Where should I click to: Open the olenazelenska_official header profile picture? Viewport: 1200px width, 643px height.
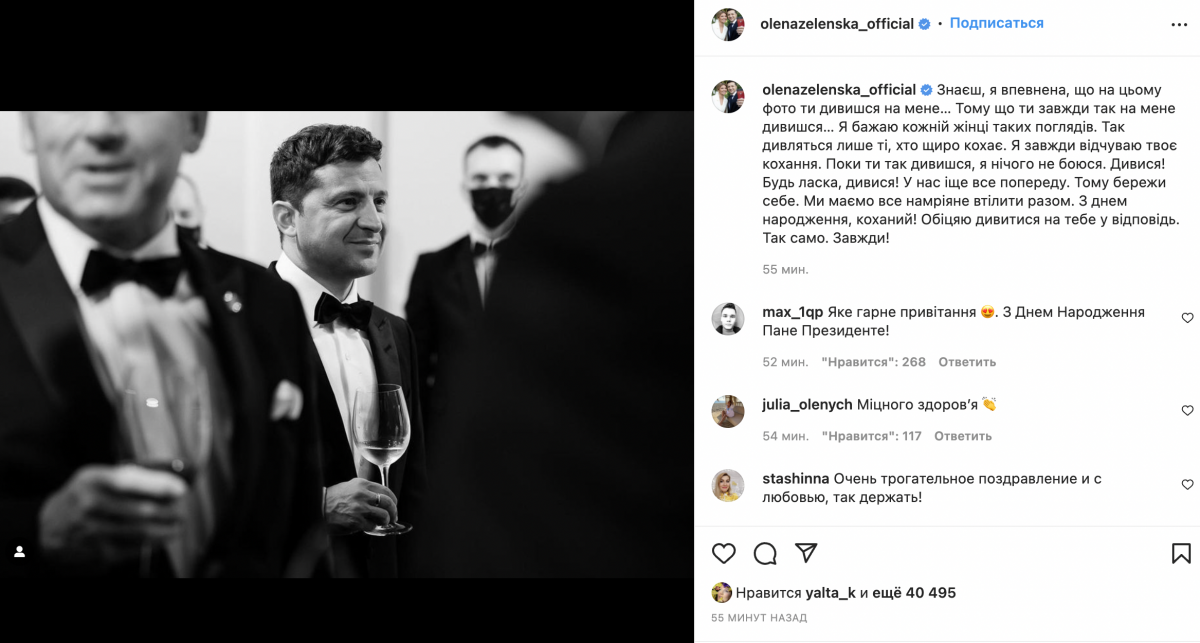727,24
